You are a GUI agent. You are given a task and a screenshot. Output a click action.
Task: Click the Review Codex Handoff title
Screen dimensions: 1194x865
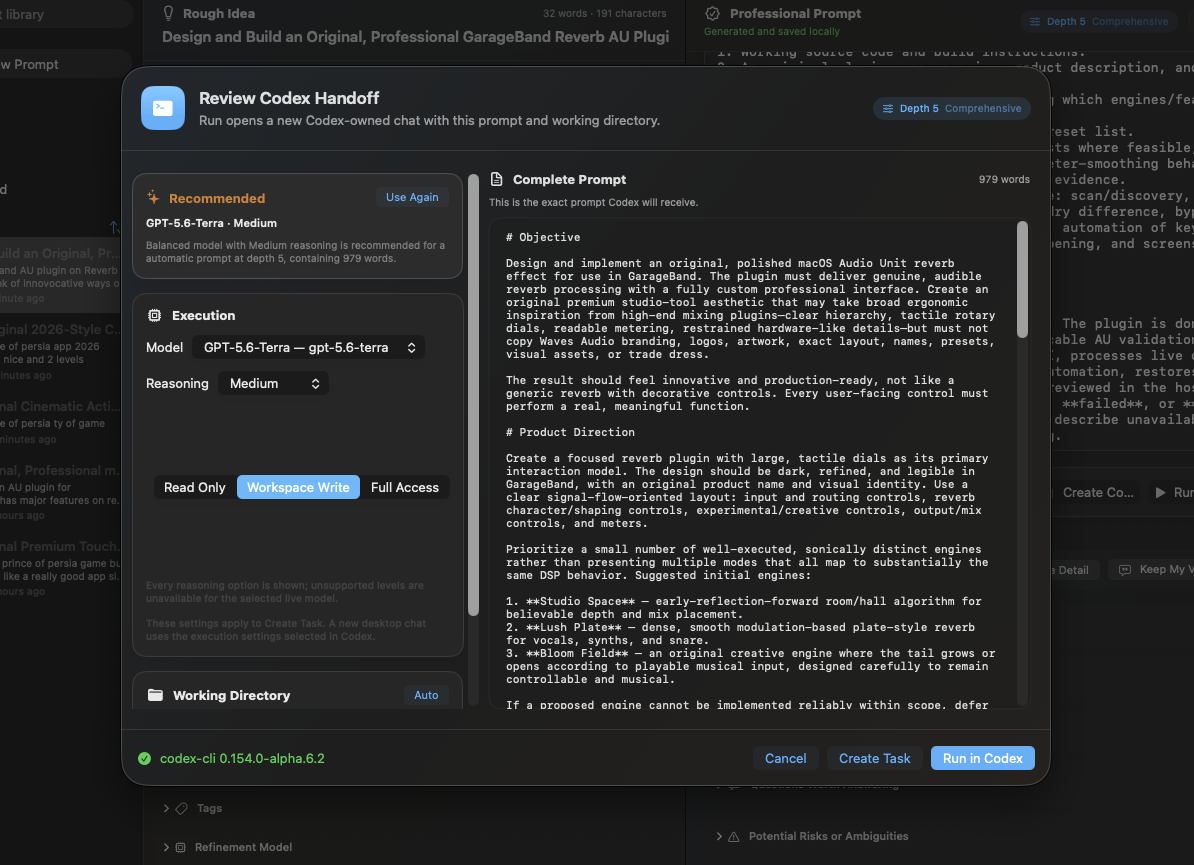tap(289, 98)
